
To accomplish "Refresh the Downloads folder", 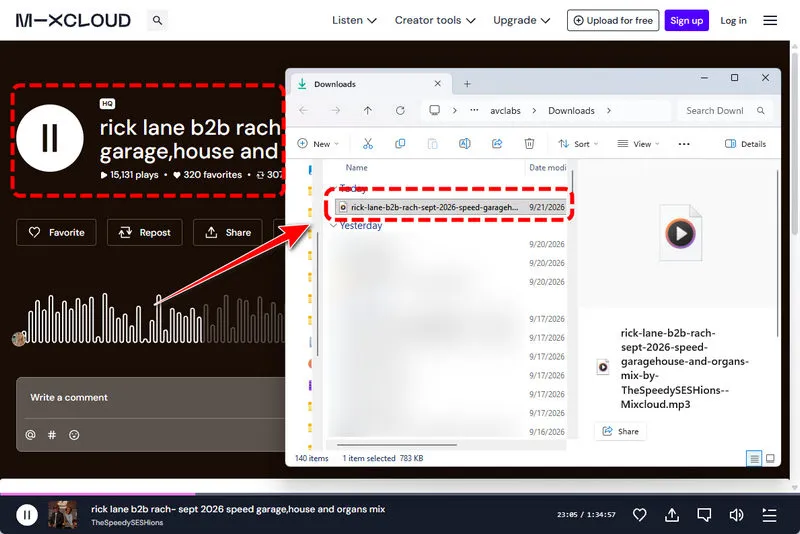I will 400,110.
